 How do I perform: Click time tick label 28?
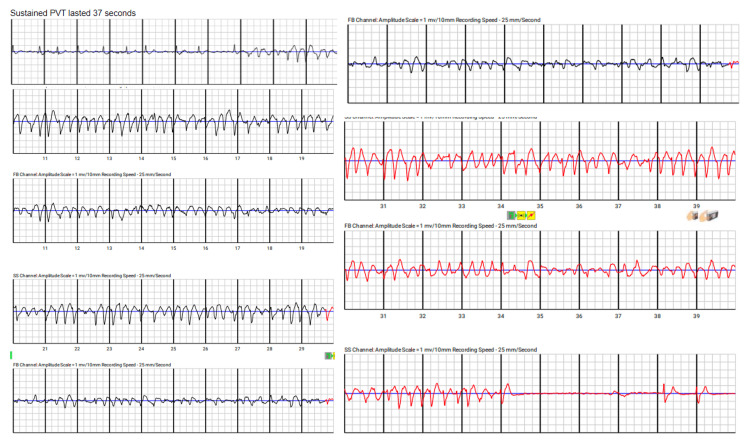pyautogui.click(x=269, y=349)
